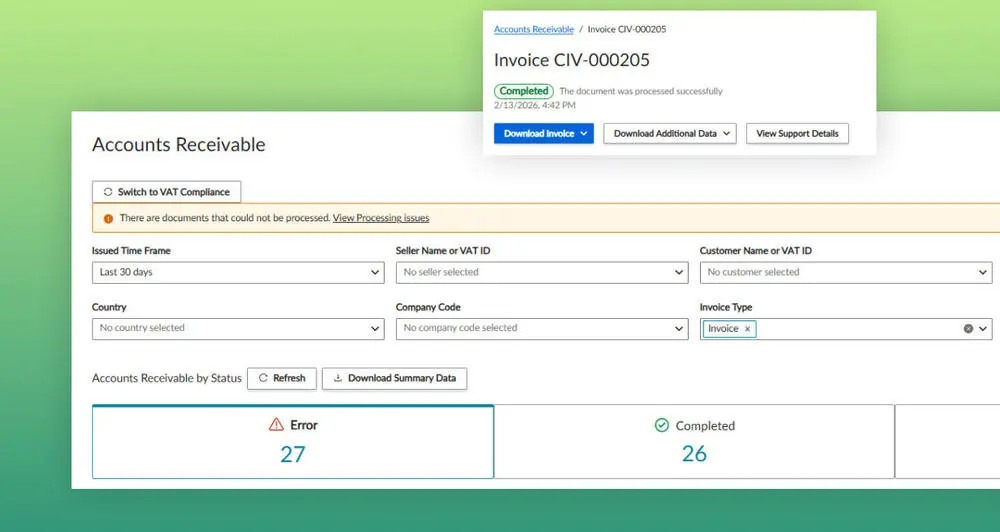Click the orange warning icon in banner
This screenshot has height=532, width=1000.
click(108, 218)
